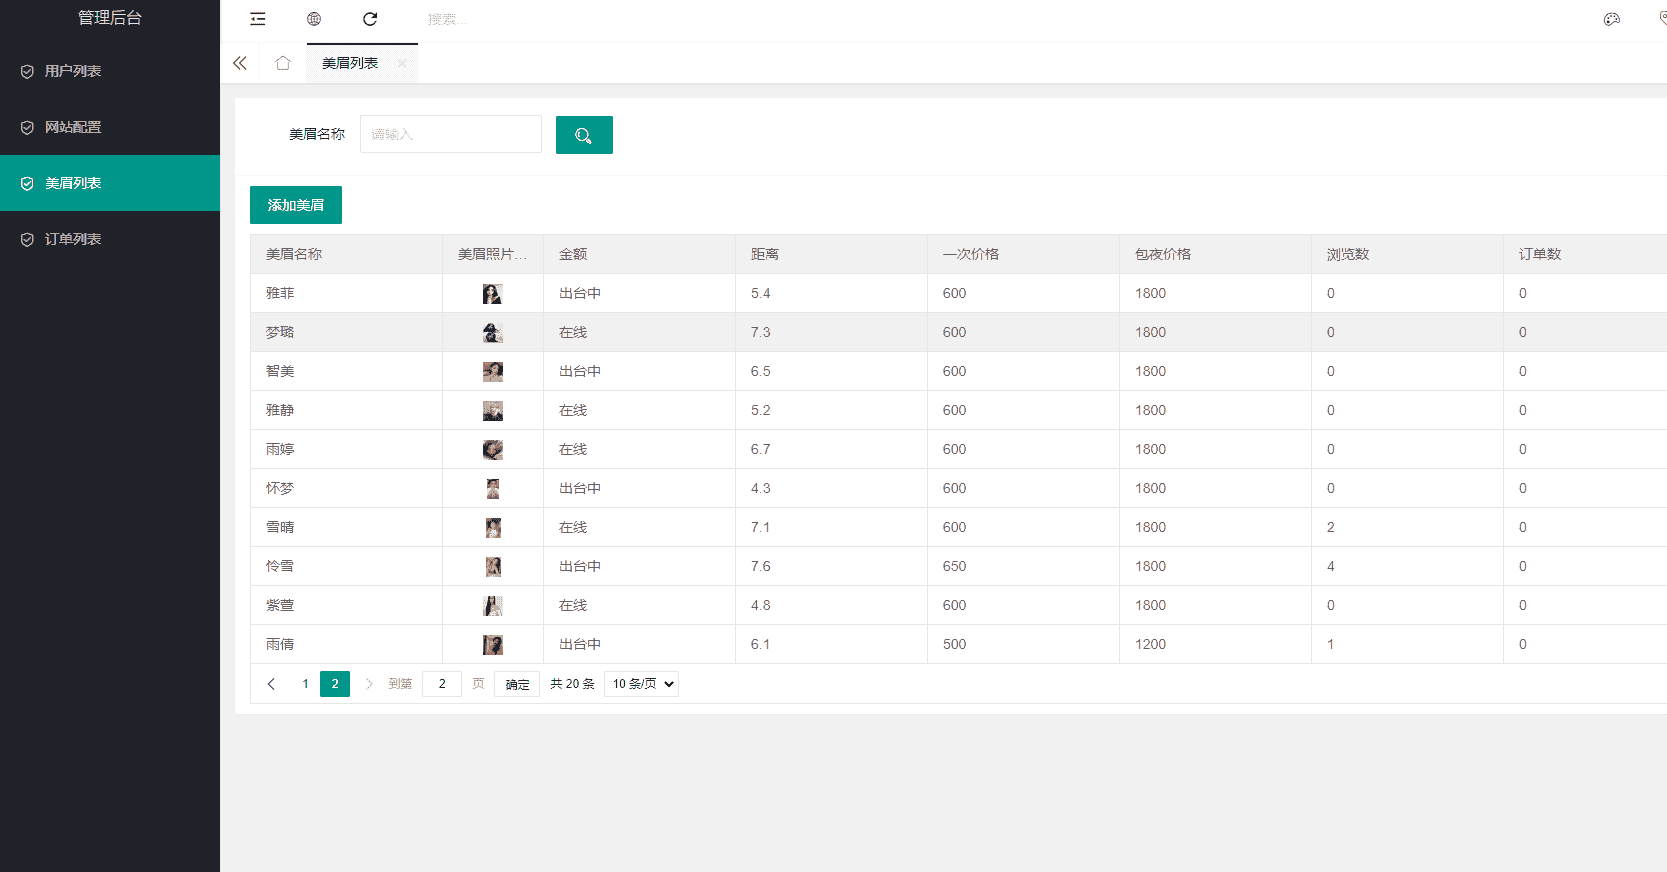Click the double left chevron tab scroller
Screen dimensions: 1667x872
pyautogui.click(x=240, y=63)
